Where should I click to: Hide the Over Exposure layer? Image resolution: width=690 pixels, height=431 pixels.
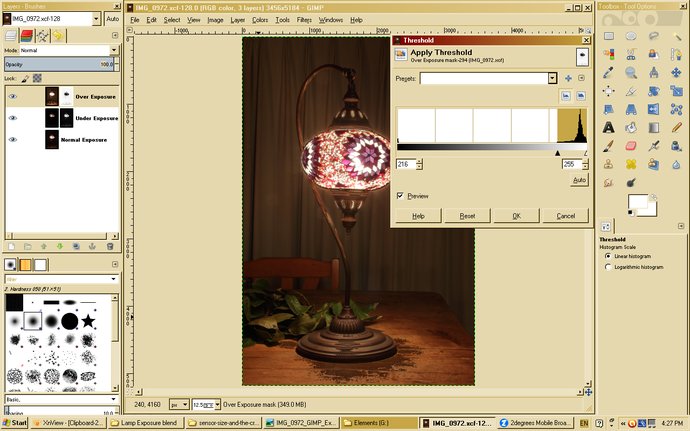[13, 96]
